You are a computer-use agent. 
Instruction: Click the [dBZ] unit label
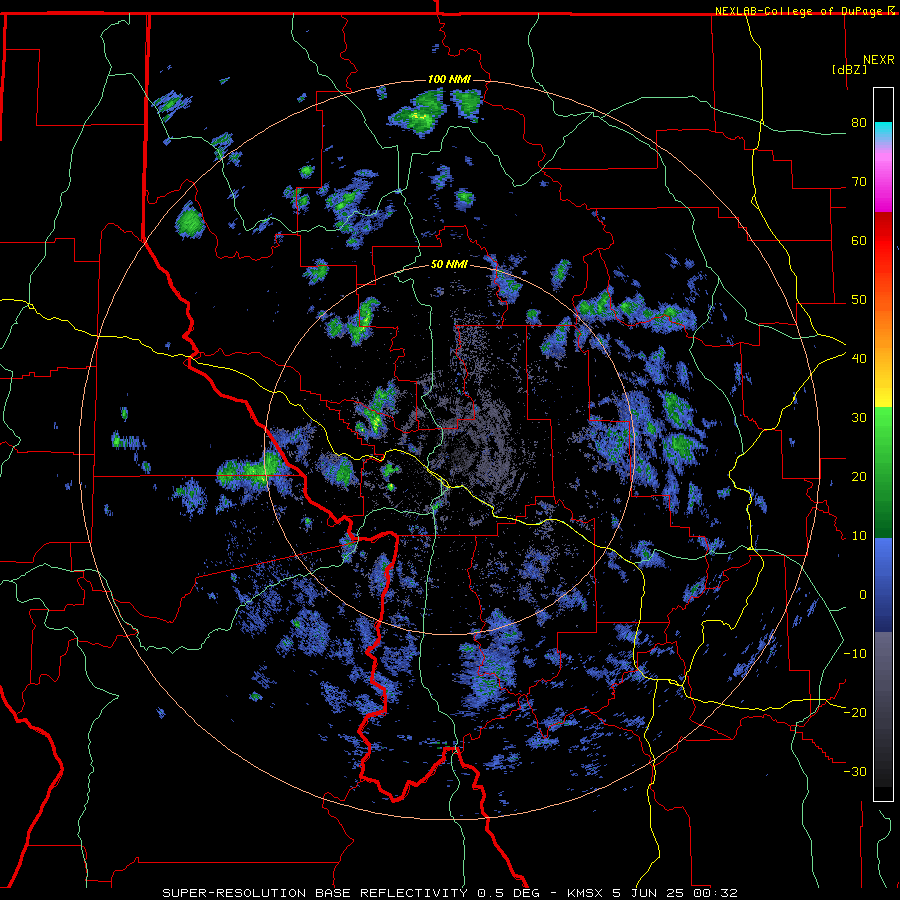849,69
